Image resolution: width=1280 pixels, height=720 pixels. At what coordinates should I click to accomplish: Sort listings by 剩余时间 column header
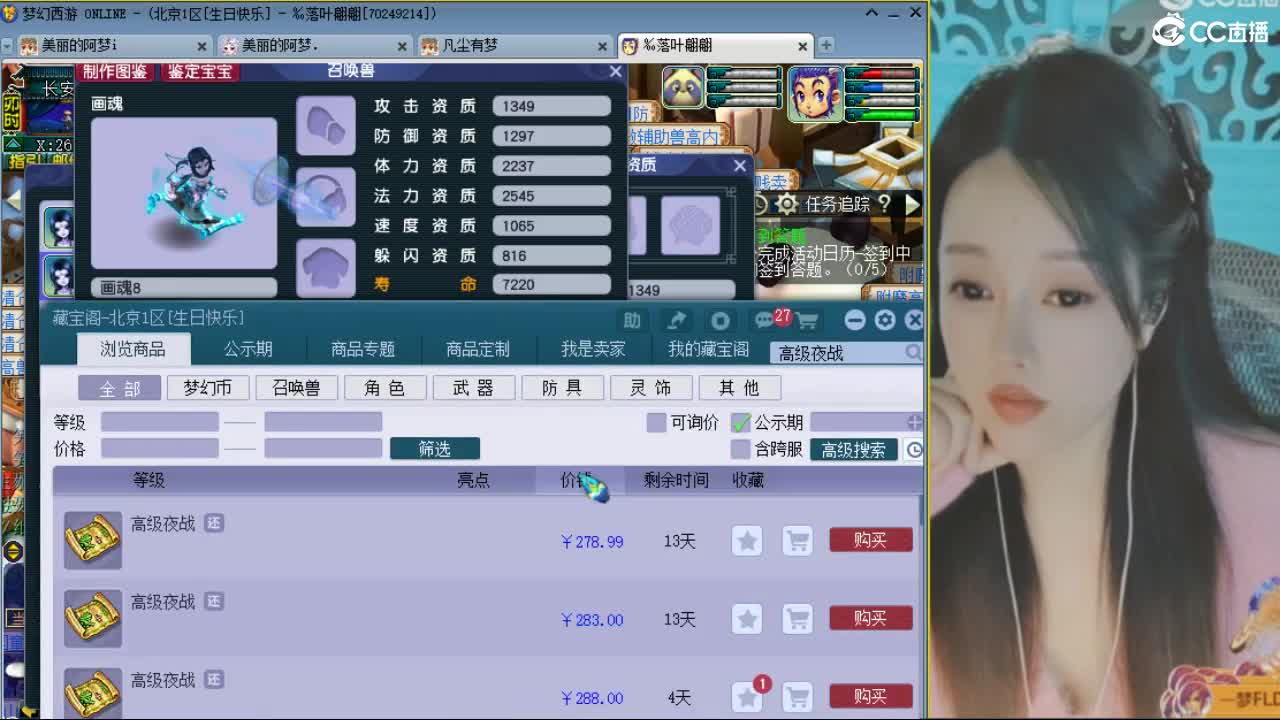point(676,480)
